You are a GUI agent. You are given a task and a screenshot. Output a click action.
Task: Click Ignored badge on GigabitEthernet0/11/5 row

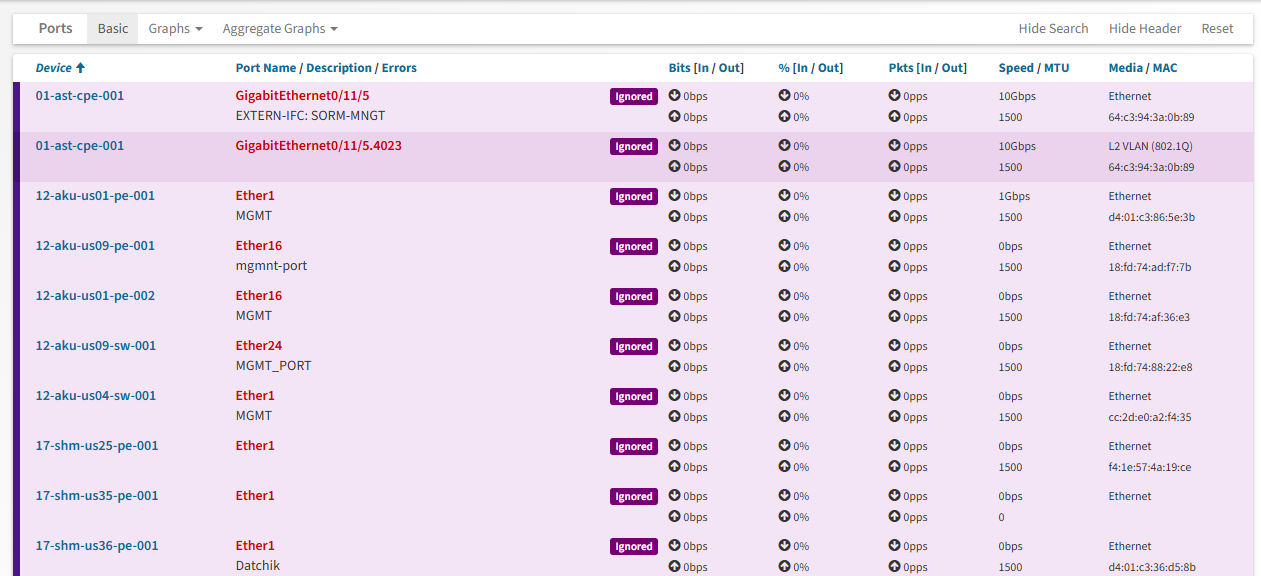pos(634,97)
